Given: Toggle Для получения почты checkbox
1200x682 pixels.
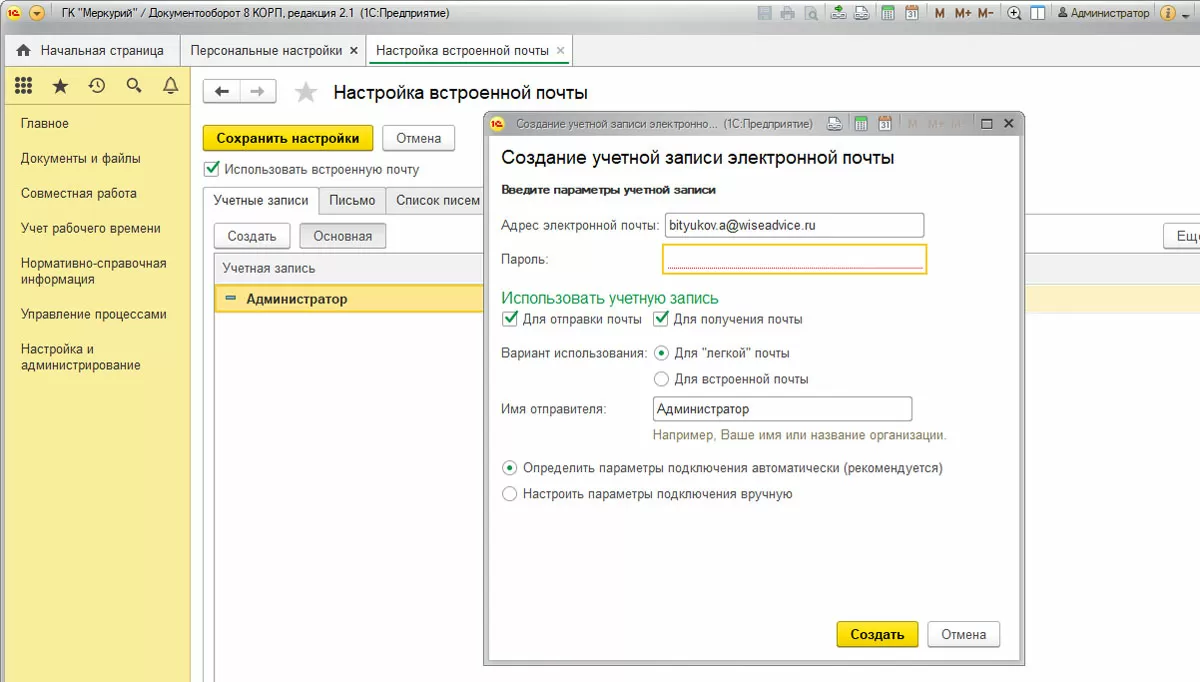Looking at the screenshot, I should click(x=660, y=319).
